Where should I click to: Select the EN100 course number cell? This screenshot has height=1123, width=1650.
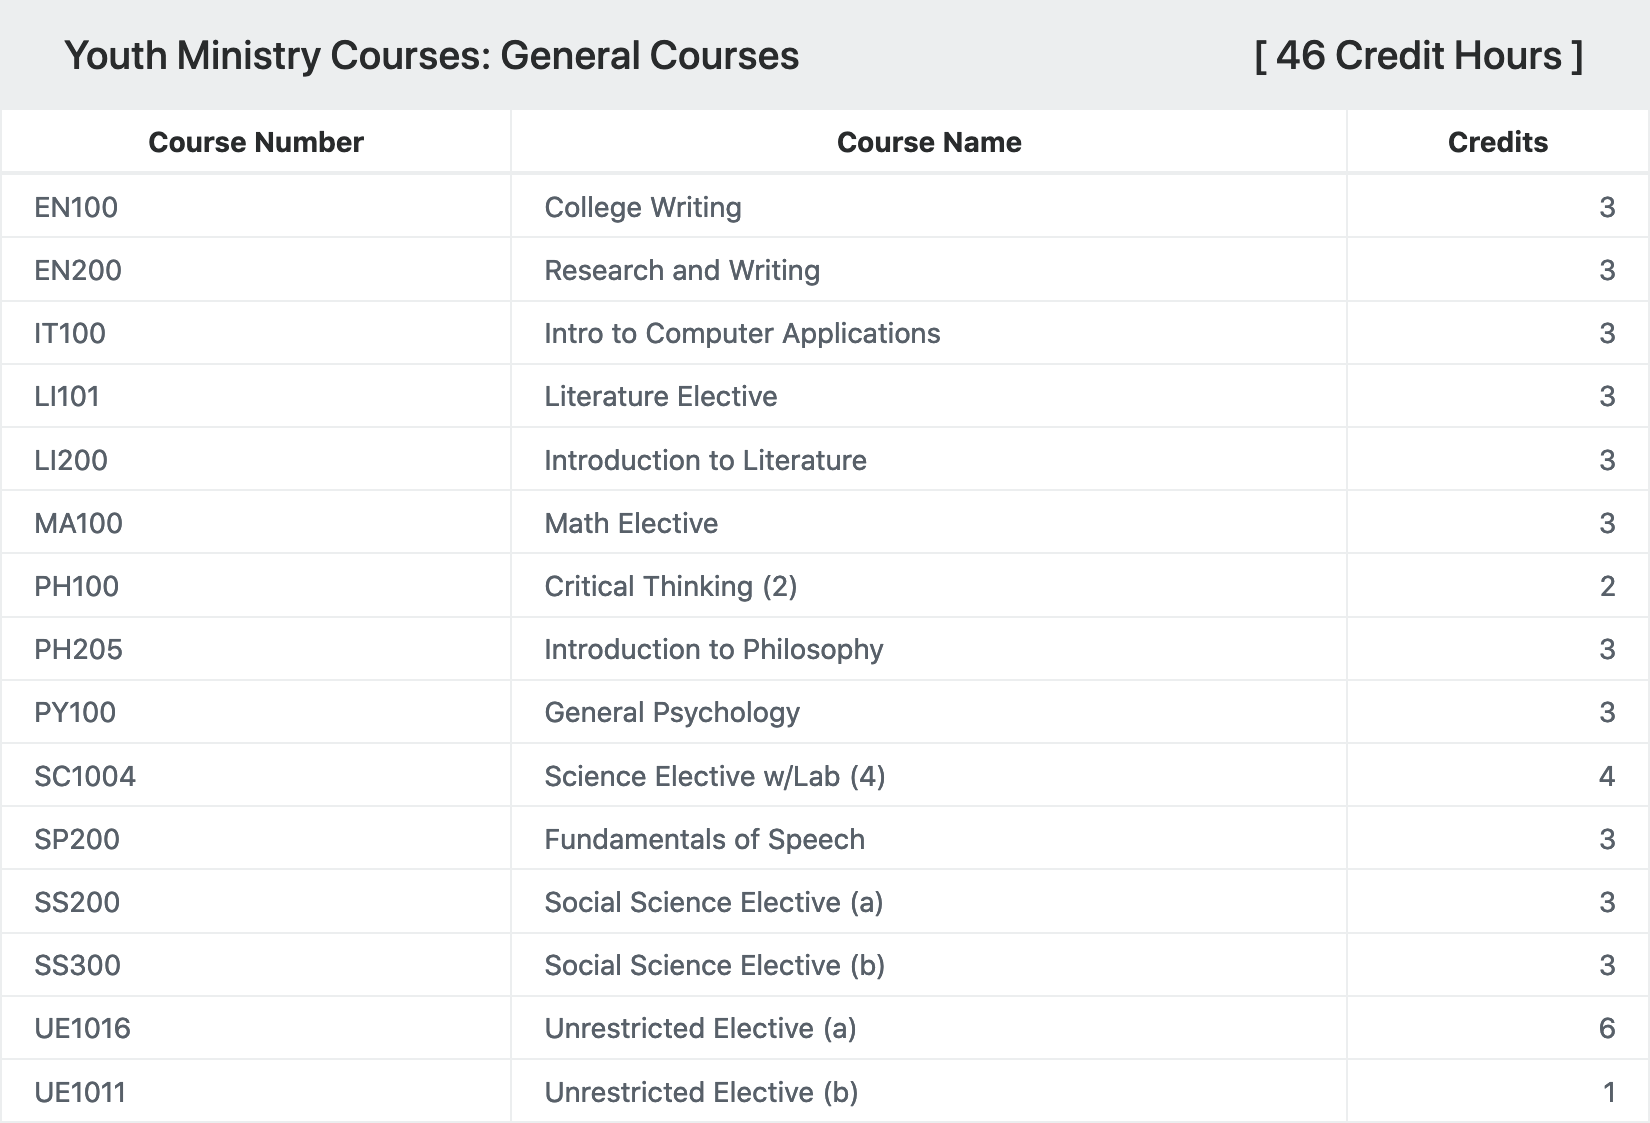coord(76,207)
